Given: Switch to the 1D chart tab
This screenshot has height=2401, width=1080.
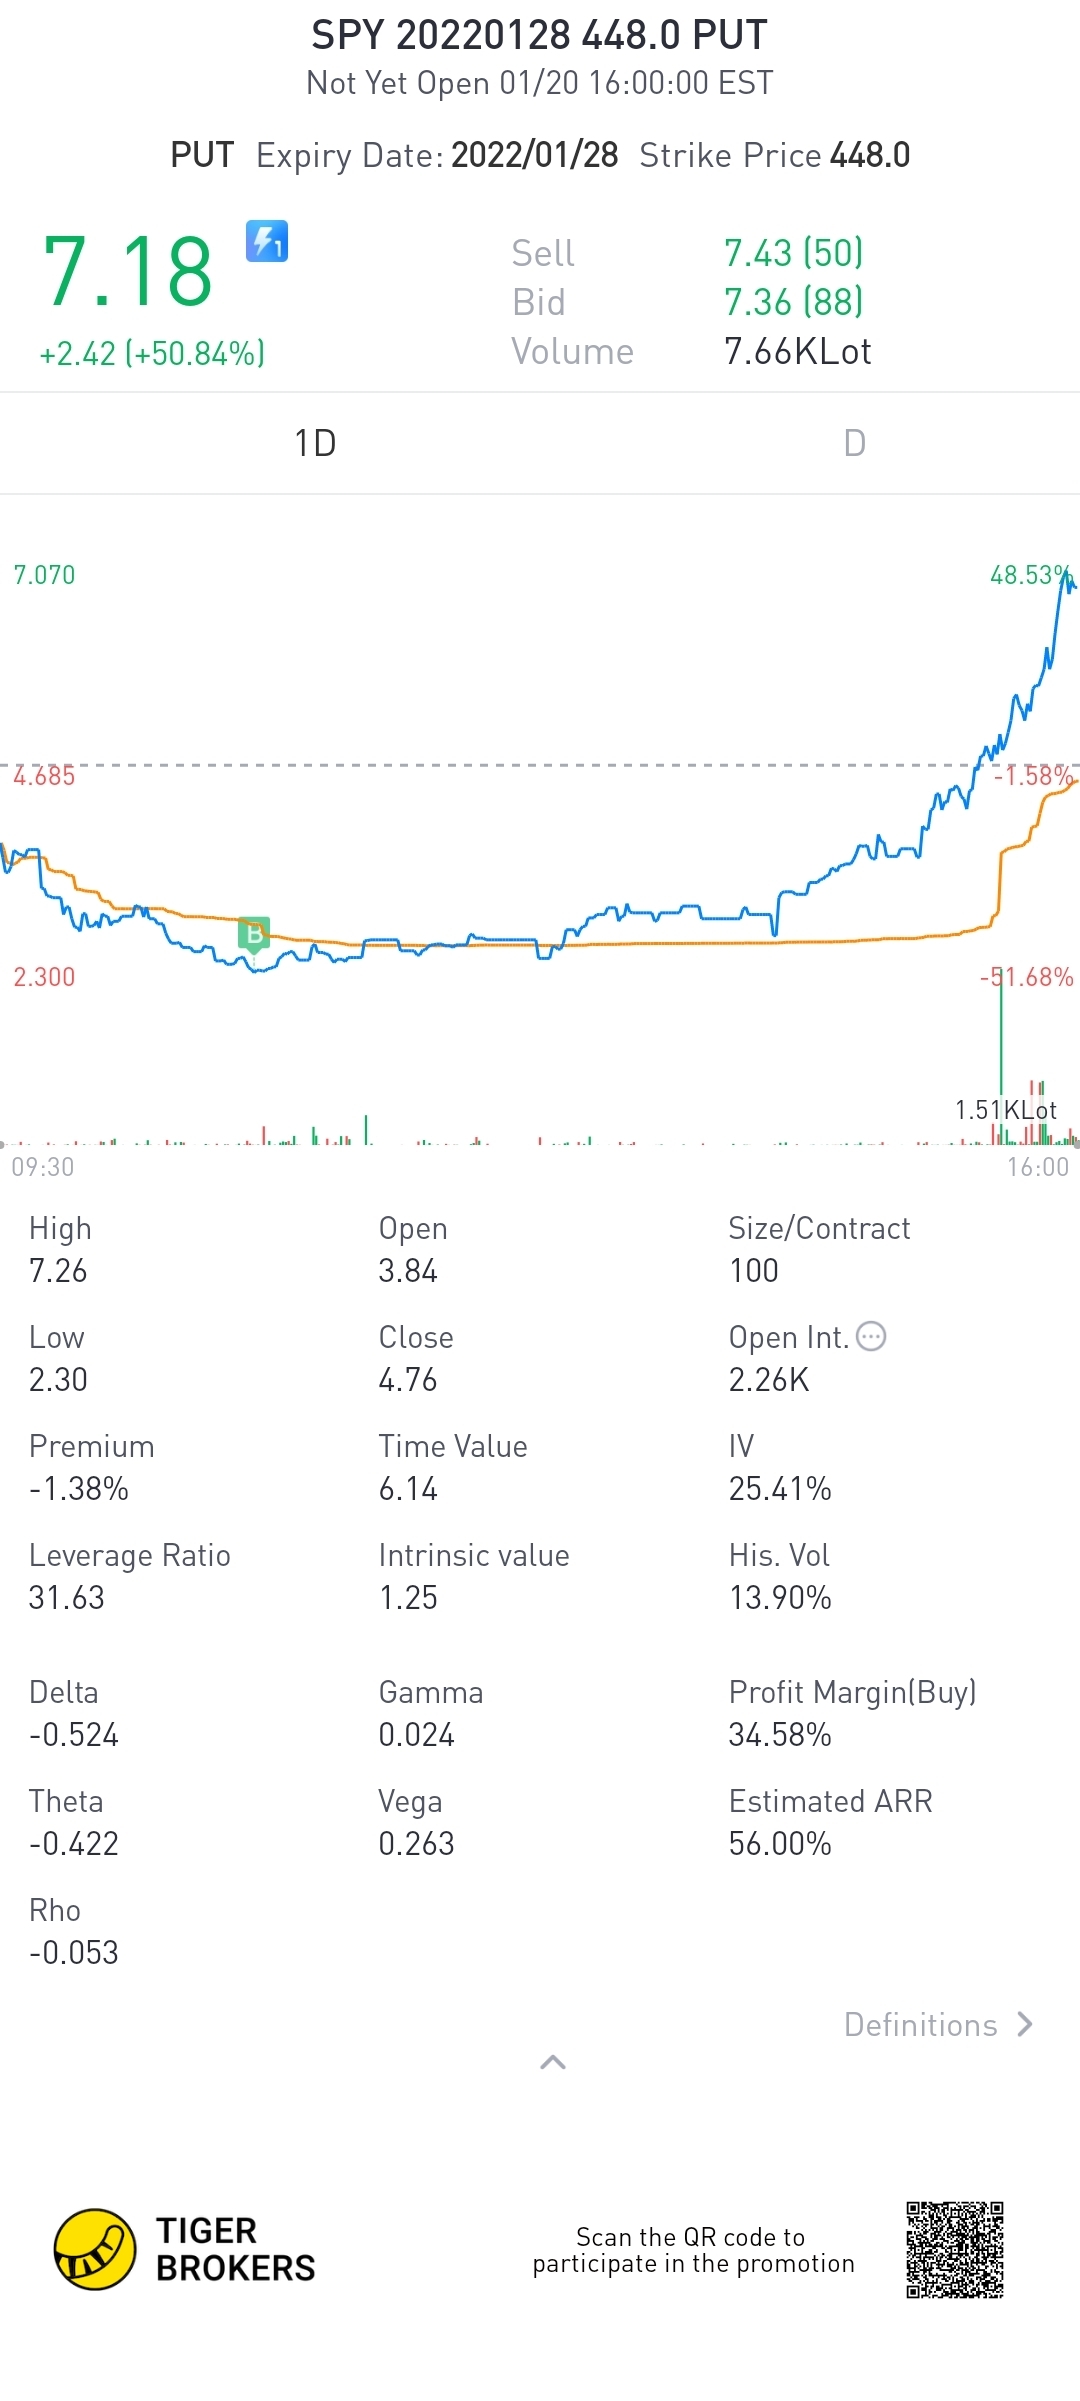Looking at the screenshot, I should [x=315, y=443].
